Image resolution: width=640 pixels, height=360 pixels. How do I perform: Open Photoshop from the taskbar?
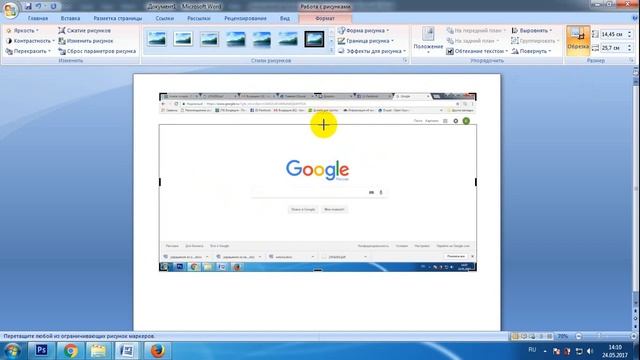click(41, 350)
